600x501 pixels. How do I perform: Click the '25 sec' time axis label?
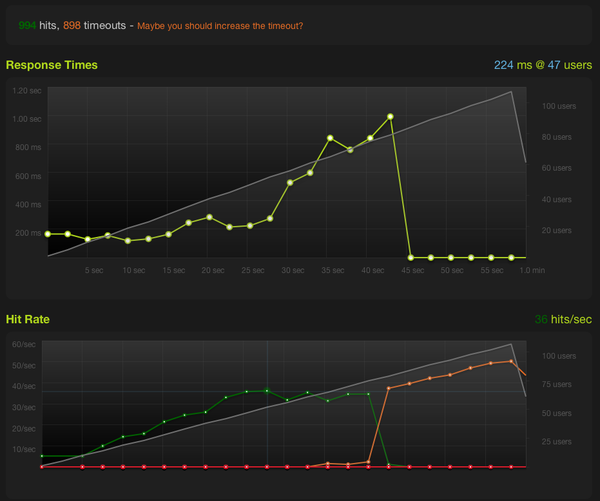(253, 270)
